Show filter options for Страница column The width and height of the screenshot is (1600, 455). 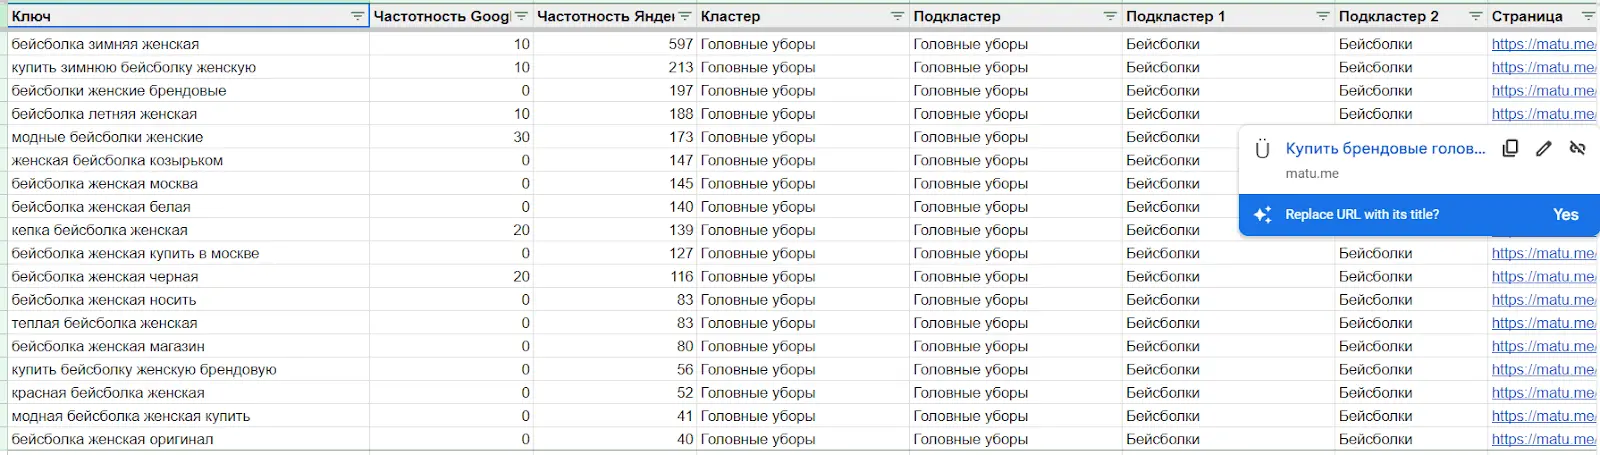pyautogui.click(x=1588, y=16)
